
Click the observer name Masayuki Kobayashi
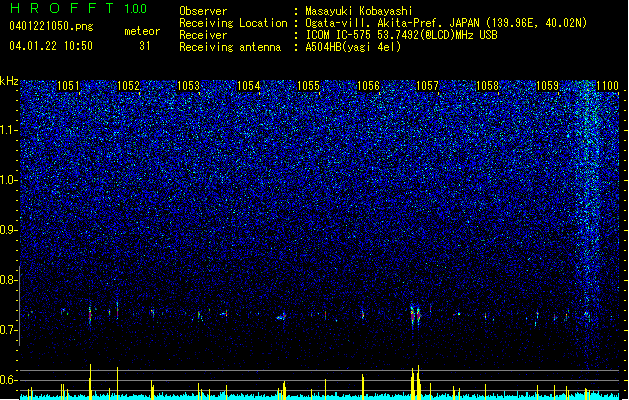click(359, 11)
